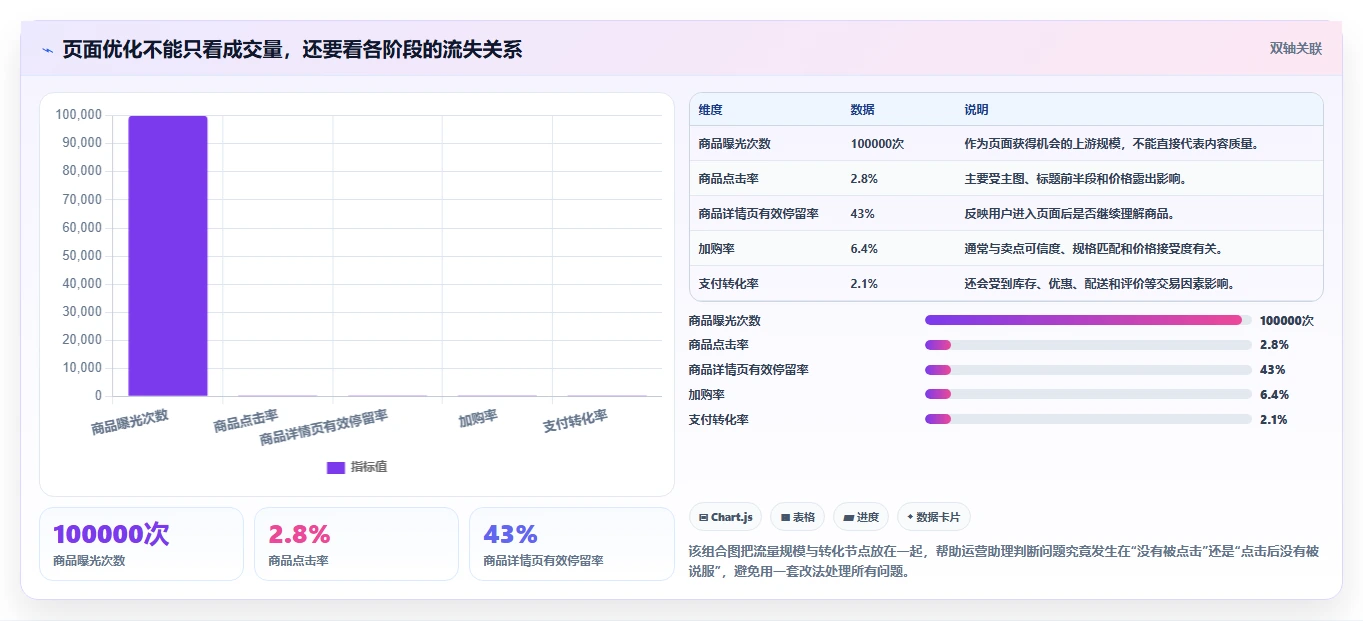Click the 加购率 x-axis label

478,418
